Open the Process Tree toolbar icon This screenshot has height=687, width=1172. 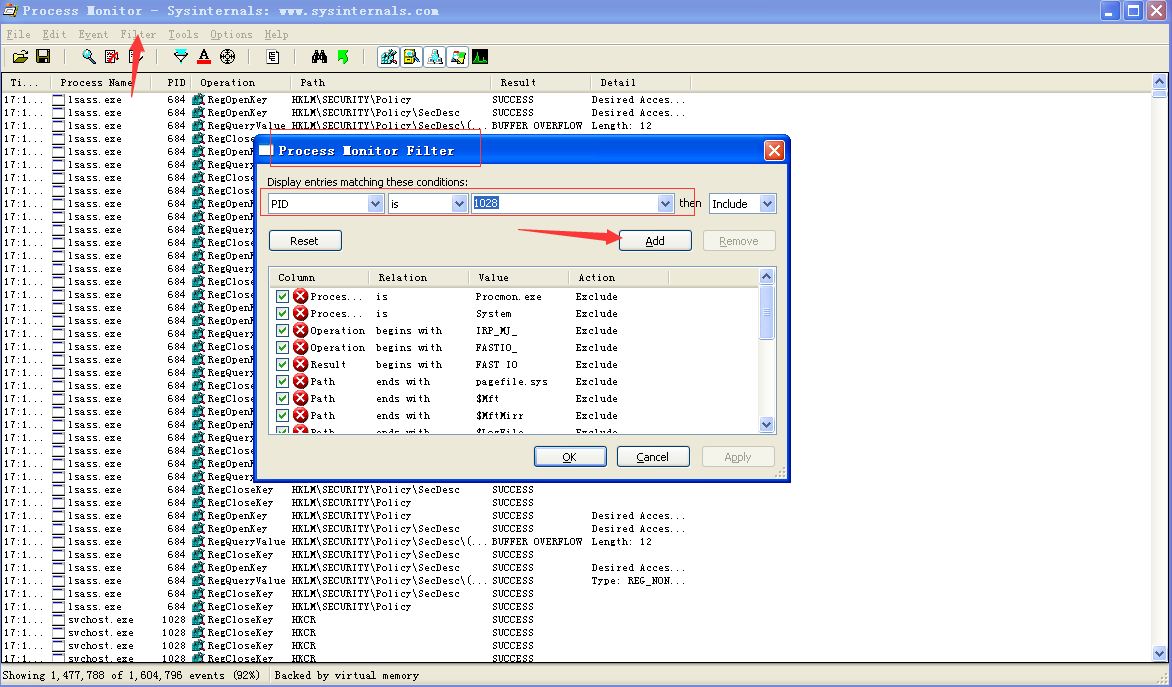(x=273, y=57)
